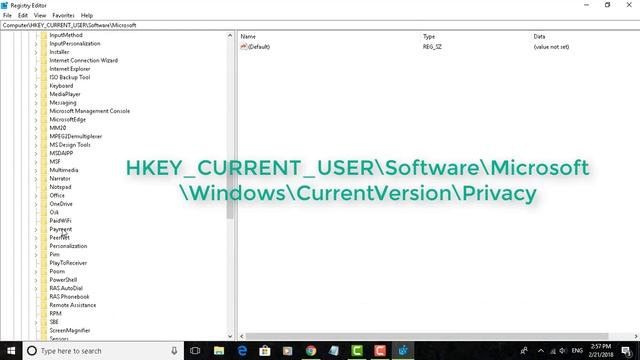640x360 pixels.
Task: Select the Remote Assistance key
Action: (x=73, y=305)
